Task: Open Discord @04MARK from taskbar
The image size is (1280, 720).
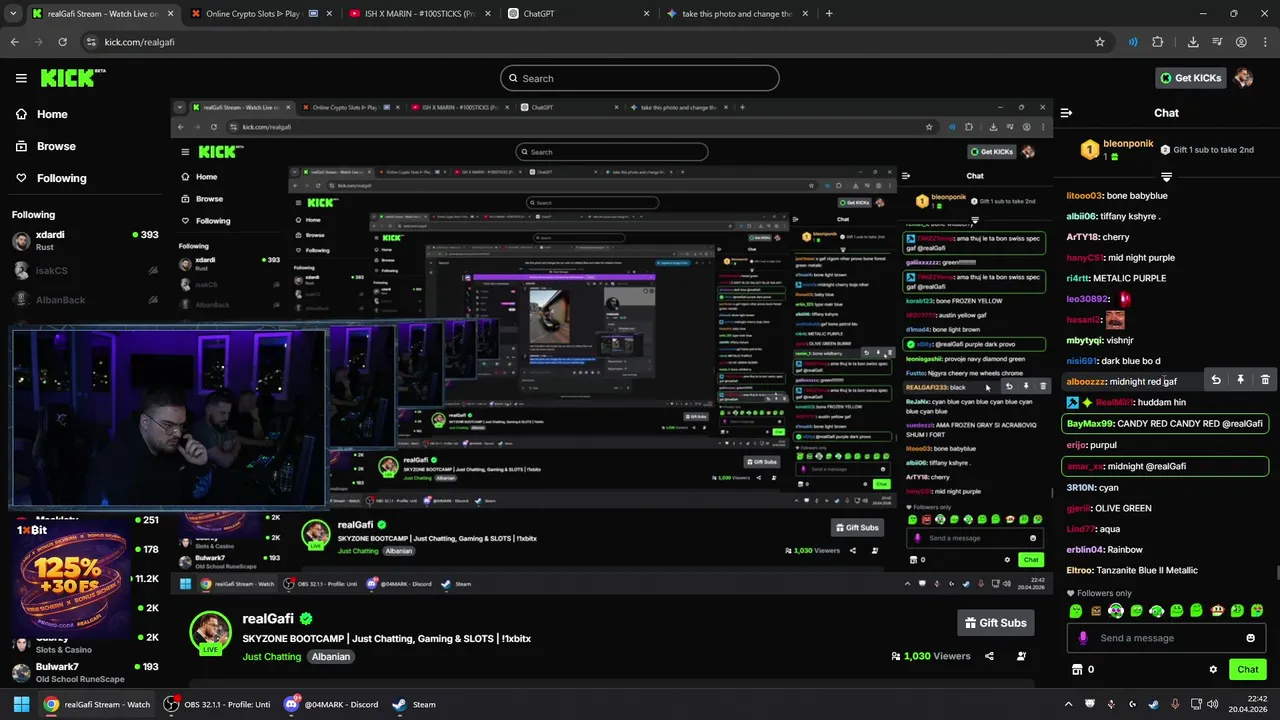Action: click(330, 704)
